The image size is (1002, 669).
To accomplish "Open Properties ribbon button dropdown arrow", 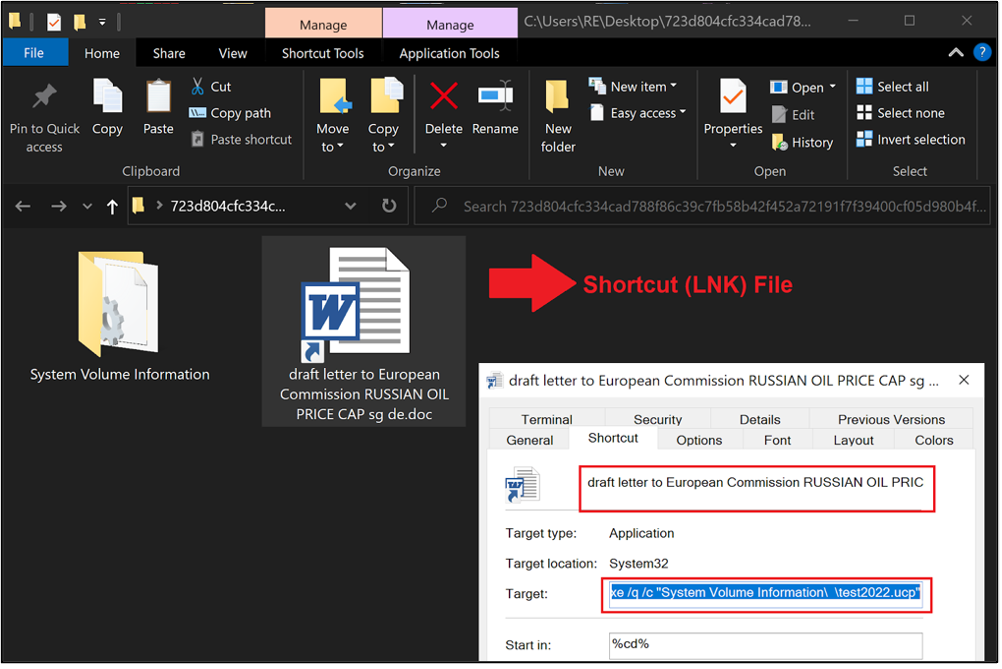I will click(x=733, y=146).
